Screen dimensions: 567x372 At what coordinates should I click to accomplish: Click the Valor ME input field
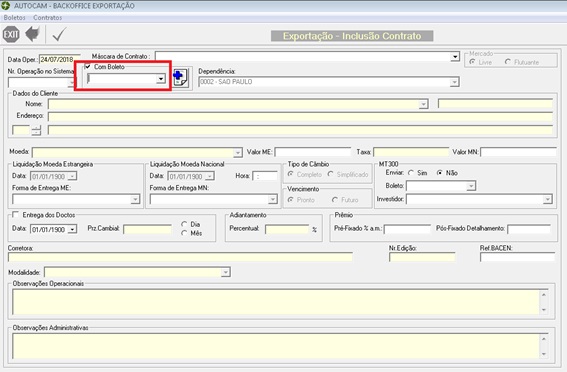coord(313,152)
